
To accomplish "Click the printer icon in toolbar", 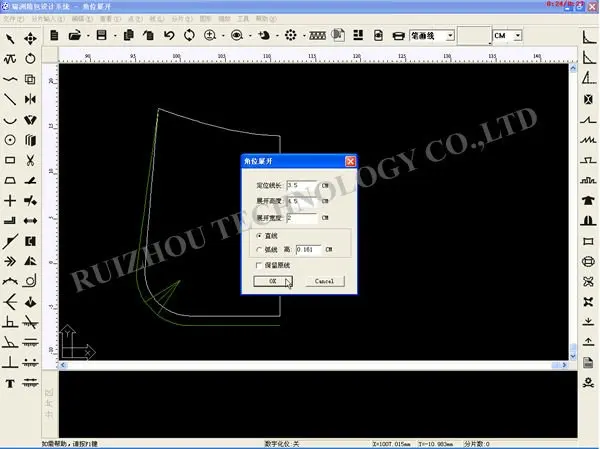I will (398, 36).
